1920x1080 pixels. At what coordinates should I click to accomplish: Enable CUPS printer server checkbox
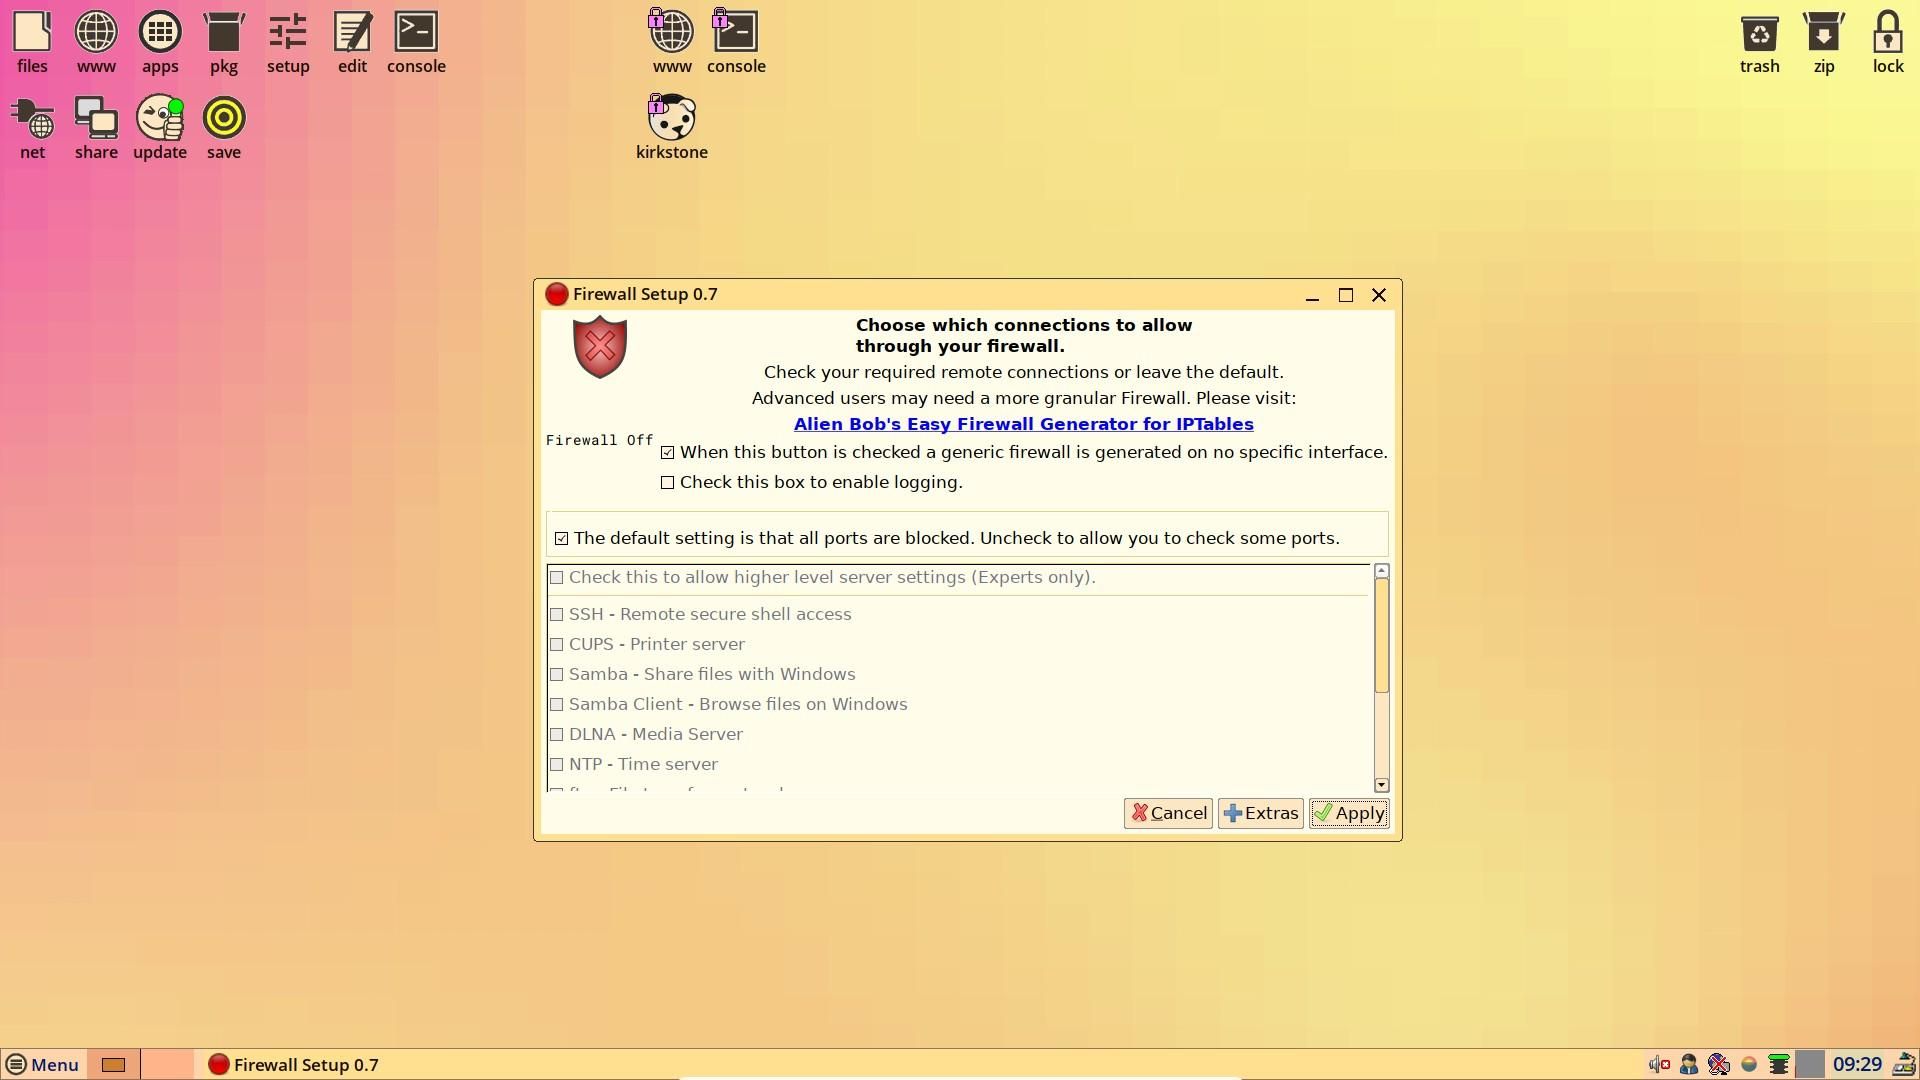click(558, 644)
